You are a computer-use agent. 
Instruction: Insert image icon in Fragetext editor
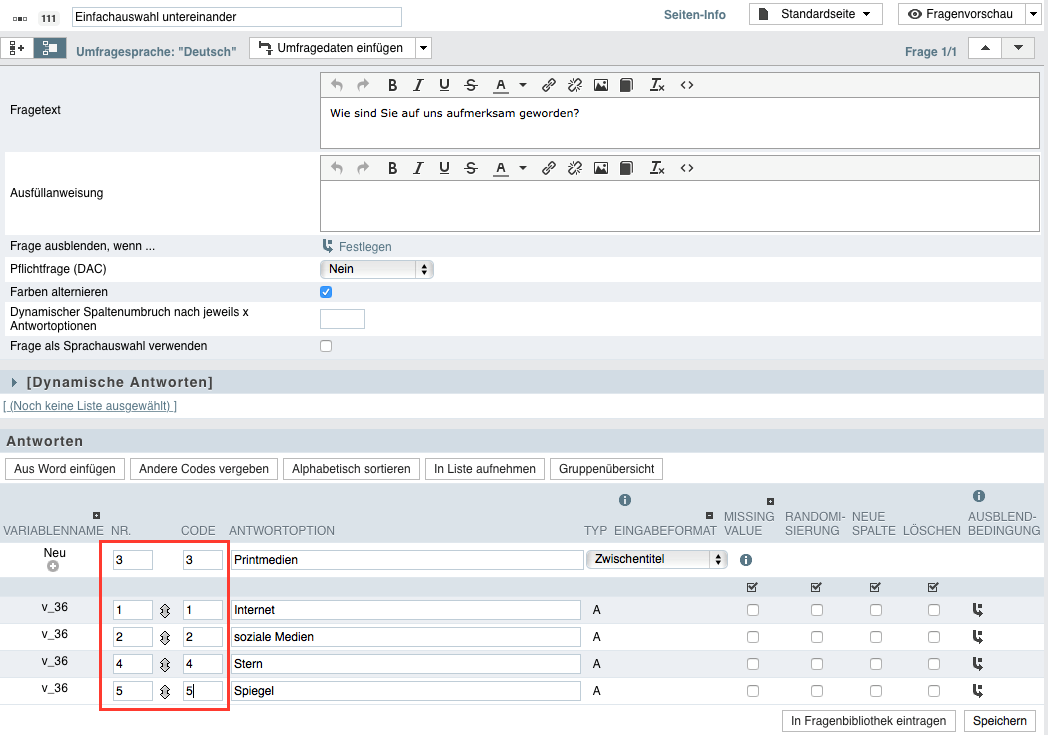pyautogui.click(x=601, y=85)
